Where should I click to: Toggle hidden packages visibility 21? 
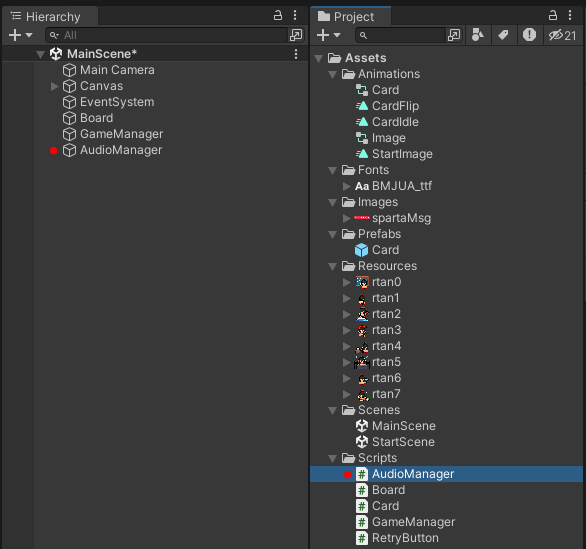[562, 36]
